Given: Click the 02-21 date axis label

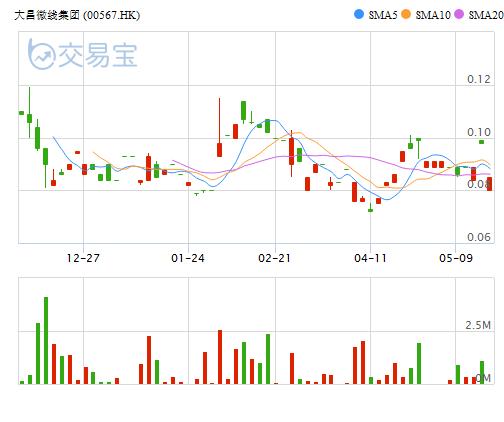Looking at the screenshot, I should [275, 258].
